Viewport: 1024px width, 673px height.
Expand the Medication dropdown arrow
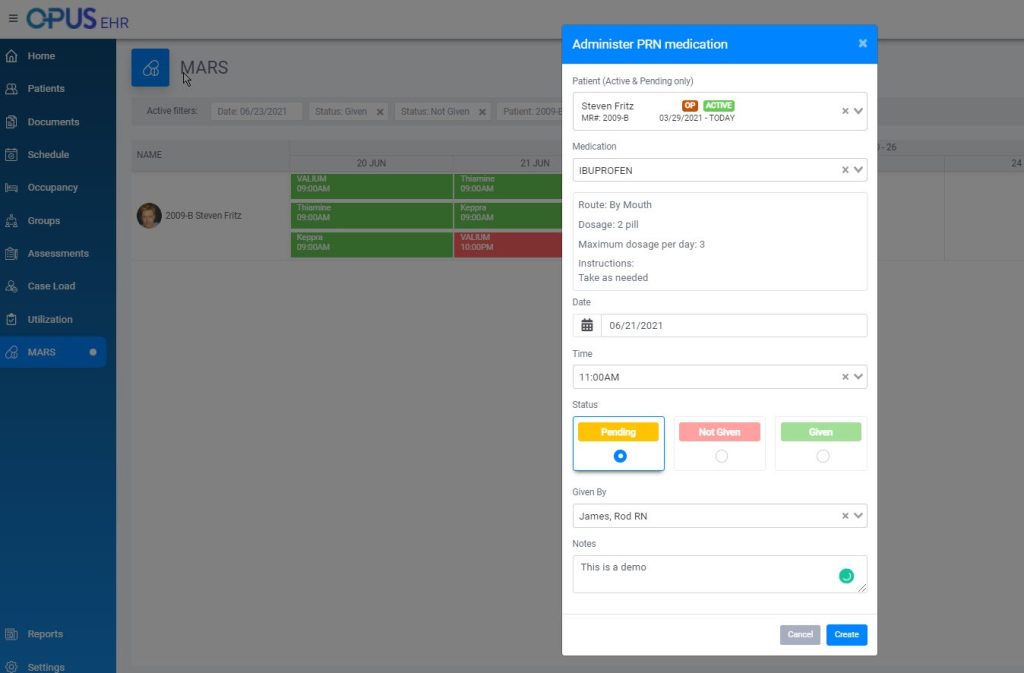[x=858, y=170]
